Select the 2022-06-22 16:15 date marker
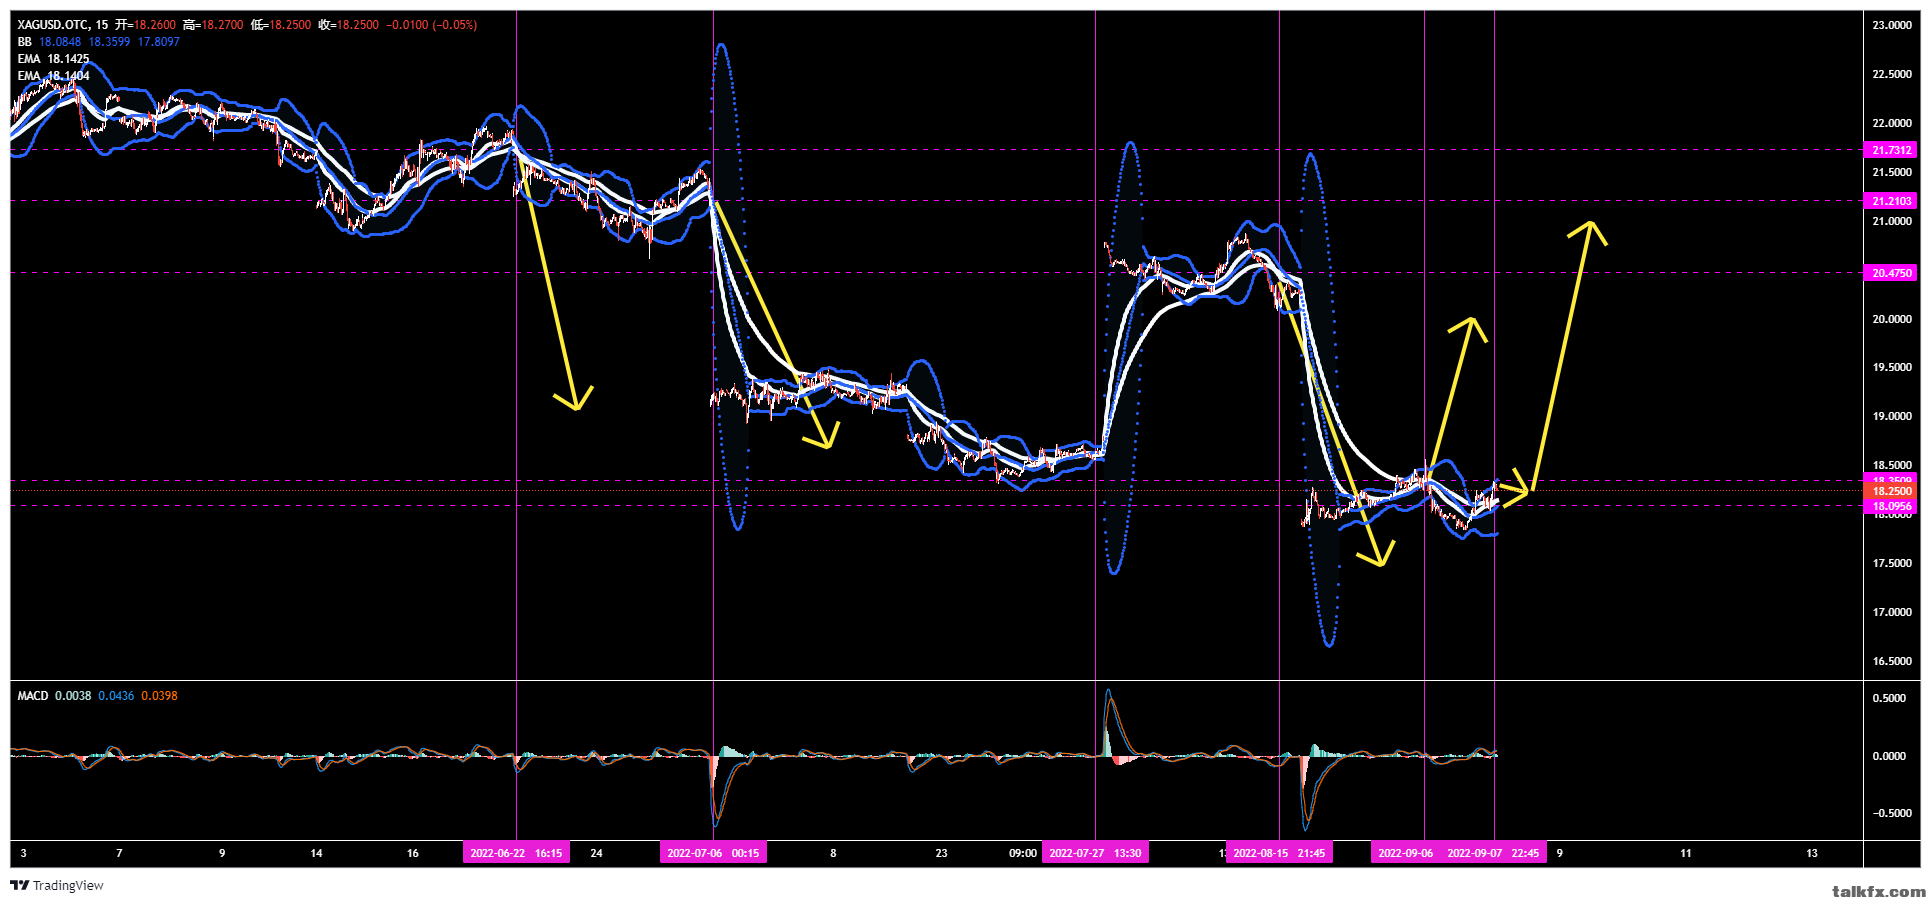 516,853
